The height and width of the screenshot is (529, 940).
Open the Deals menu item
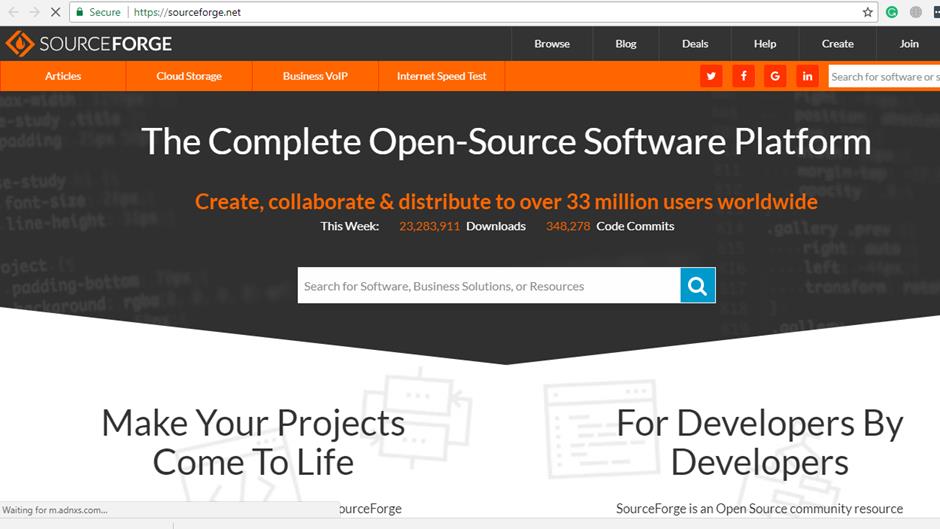pos(695,44)
